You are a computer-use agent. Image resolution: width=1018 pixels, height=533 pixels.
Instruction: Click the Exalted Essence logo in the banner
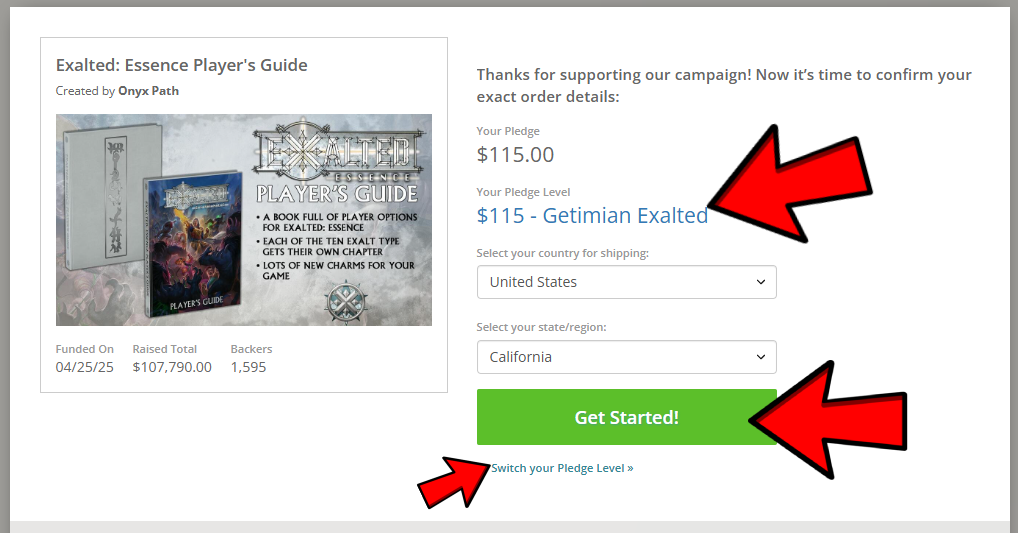pyautogui.click(x=335, y=154)
